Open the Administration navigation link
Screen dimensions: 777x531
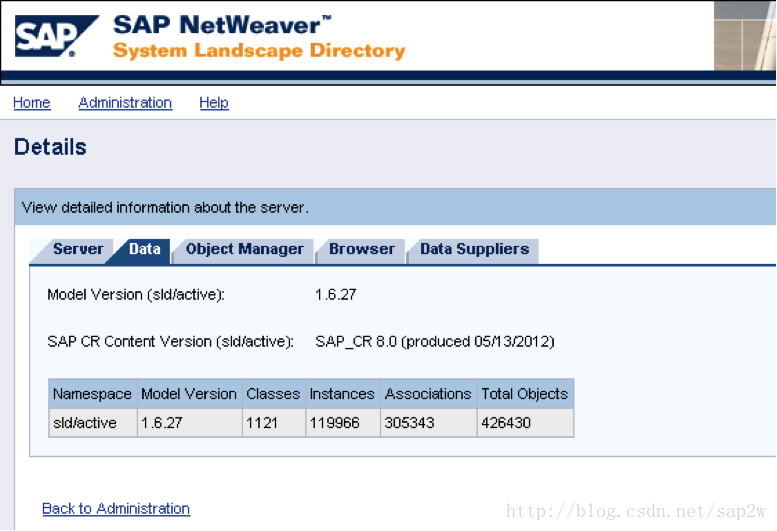(x=125, y=103)
